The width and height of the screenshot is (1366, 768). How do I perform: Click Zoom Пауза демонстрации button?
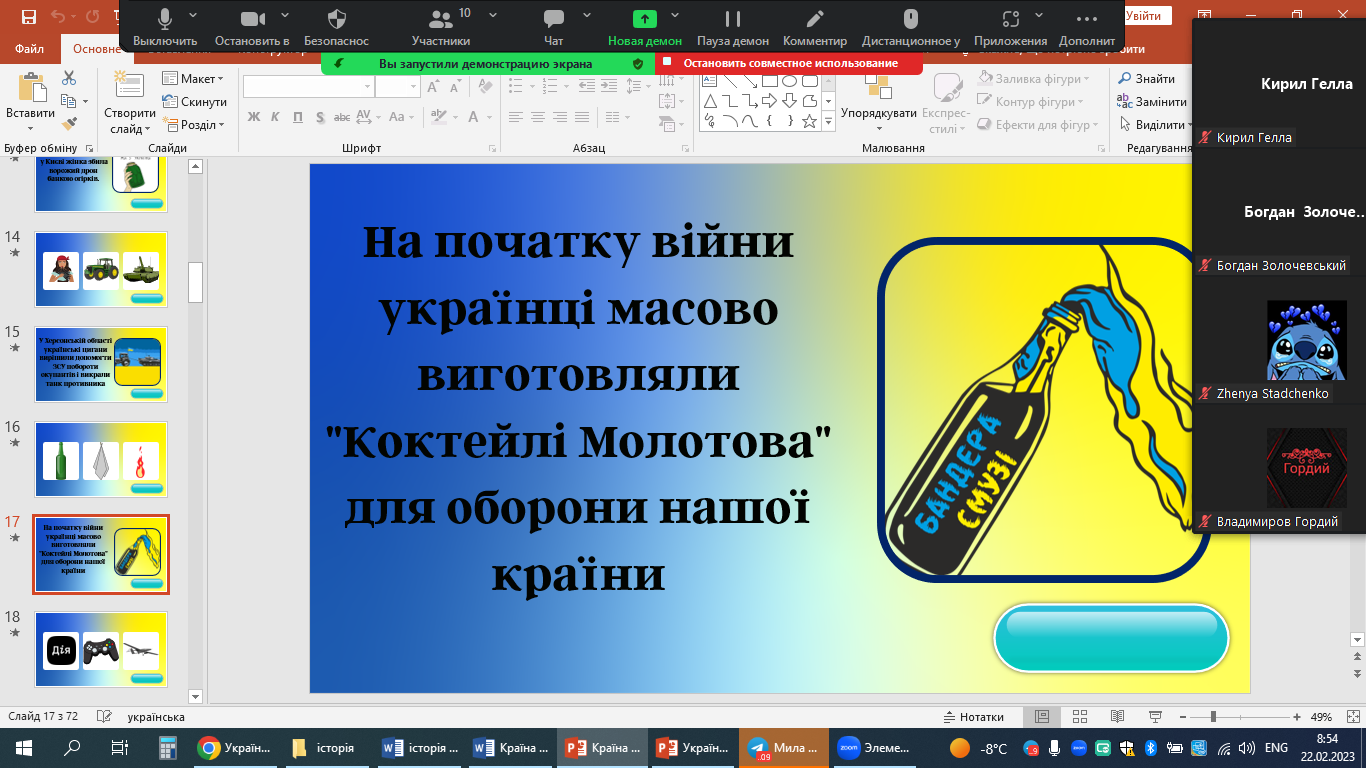click(733, 27)
